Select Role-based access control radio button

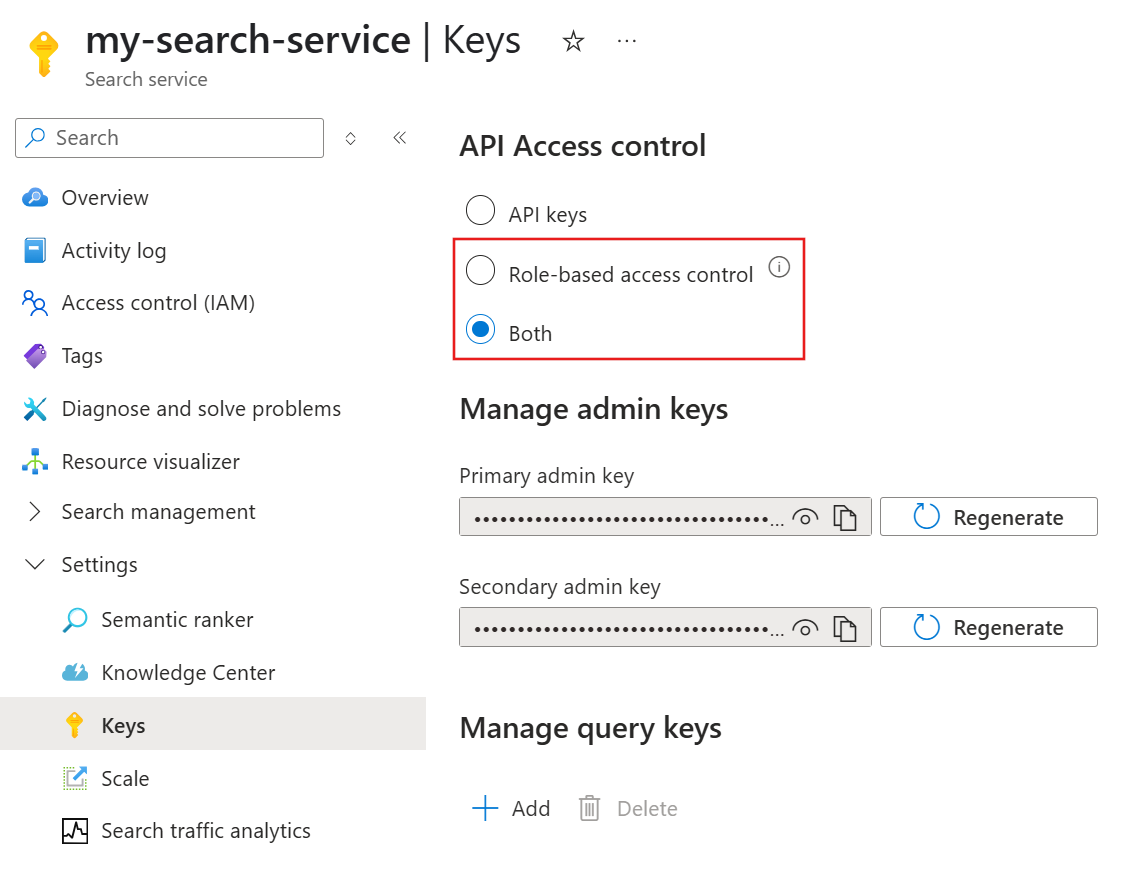(480, 270)
